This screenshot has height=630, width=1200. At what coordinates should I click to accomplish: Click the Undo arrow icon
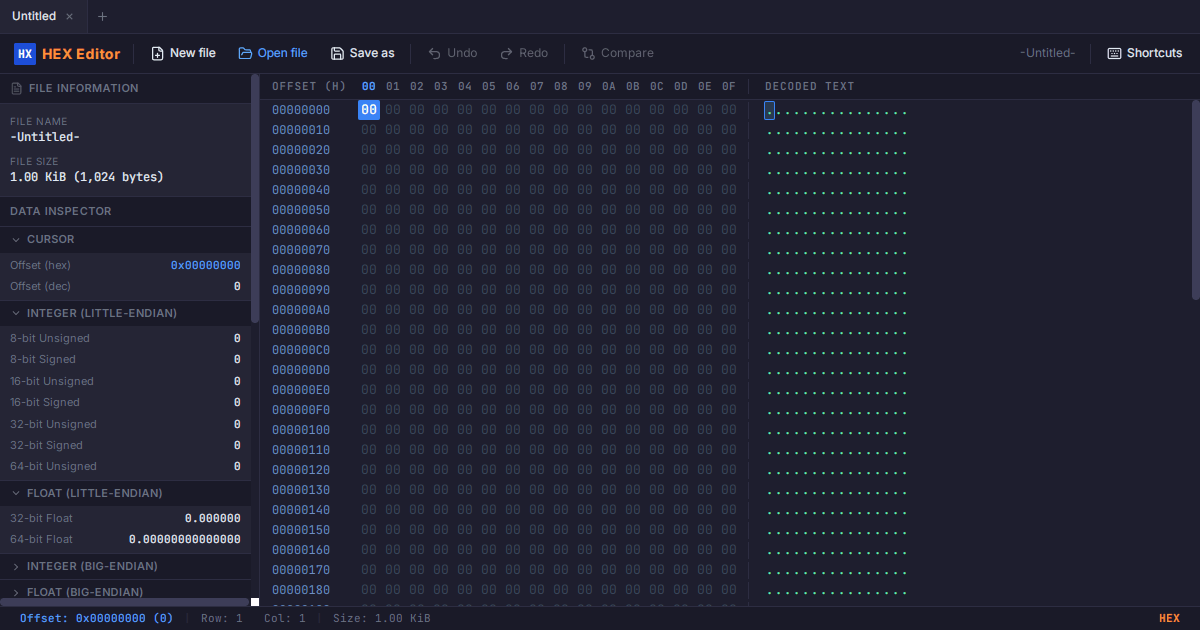pos(434,53)
